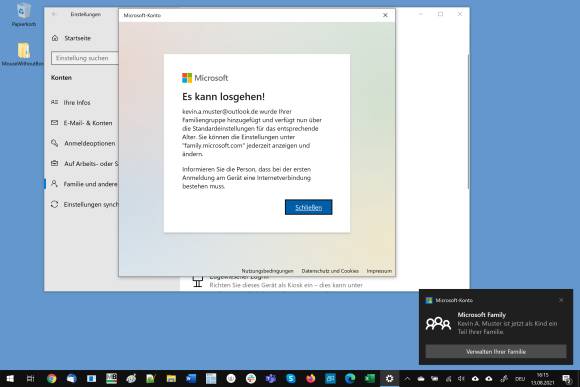Click the Einstellung suchen search field
The width and height of the screenshot is (580, 387).
[x=85, y=58]
